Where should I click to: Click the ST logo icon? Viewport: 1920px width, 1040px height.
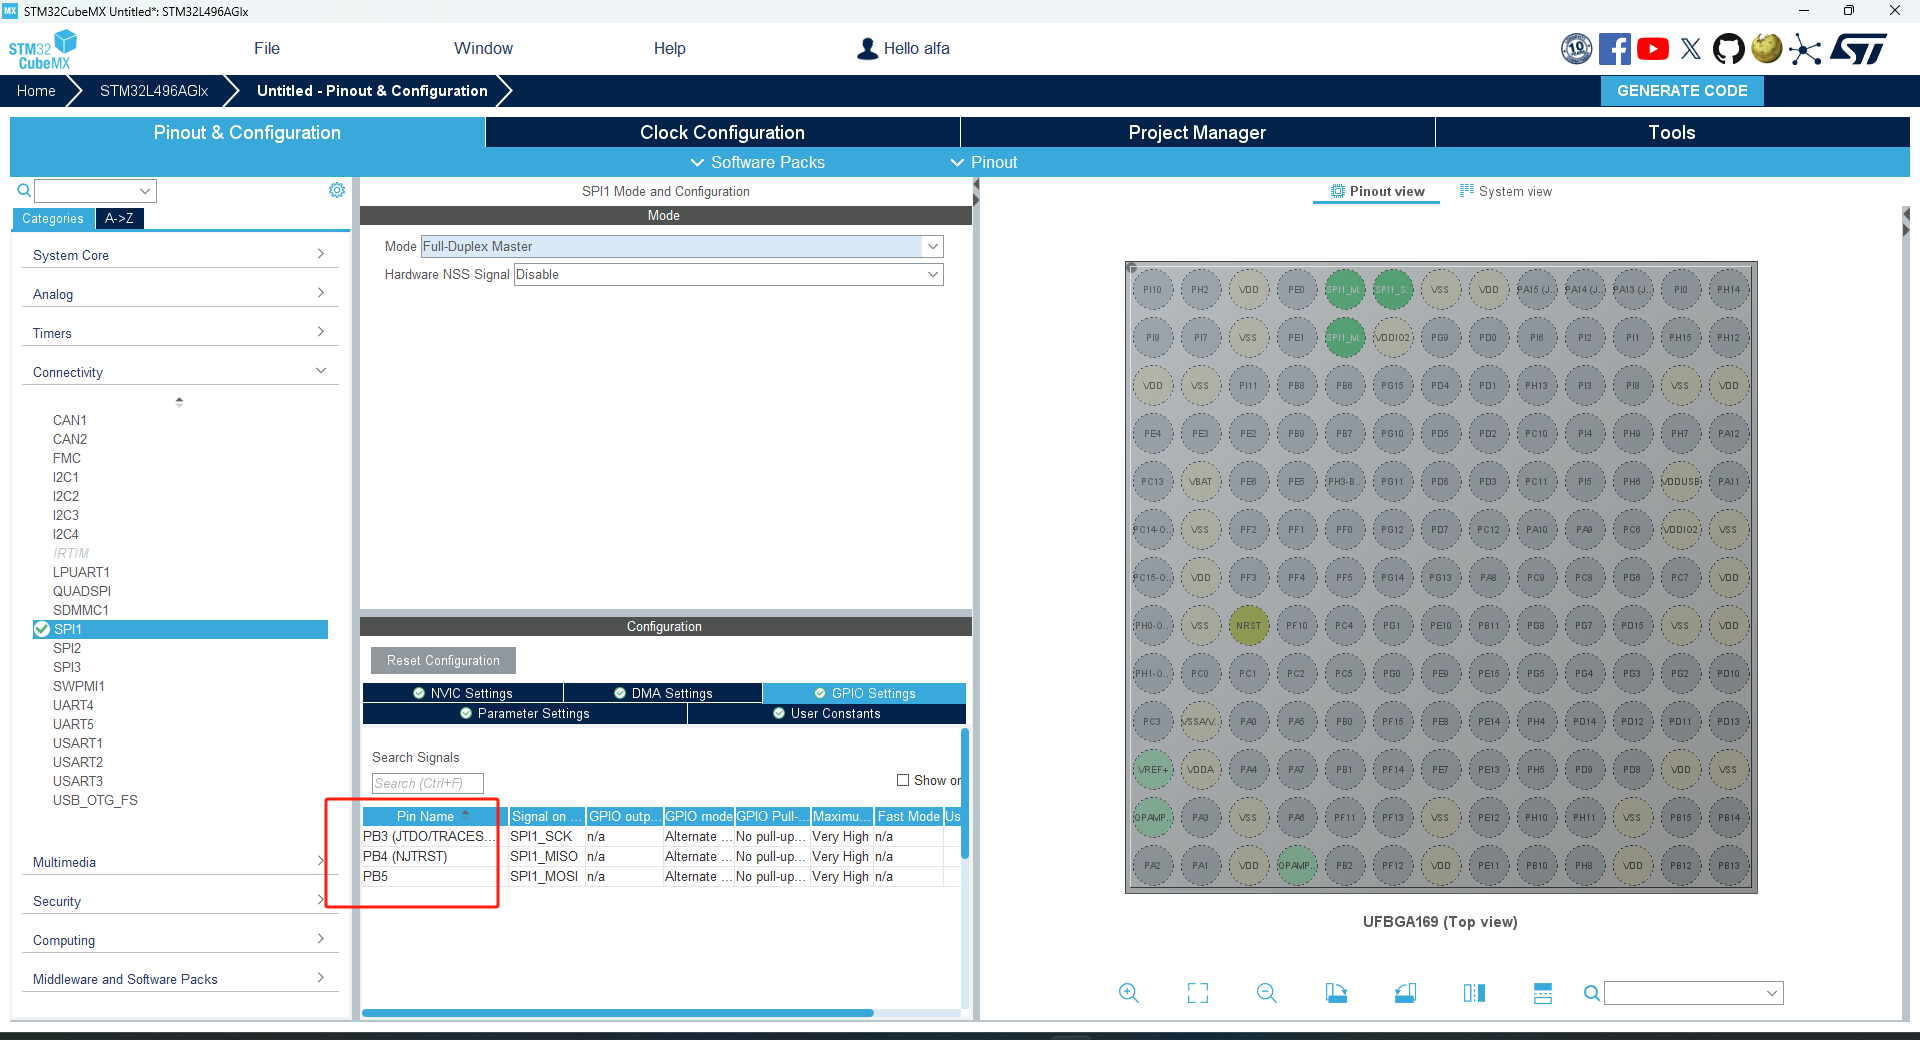[x=1859, y=49]
